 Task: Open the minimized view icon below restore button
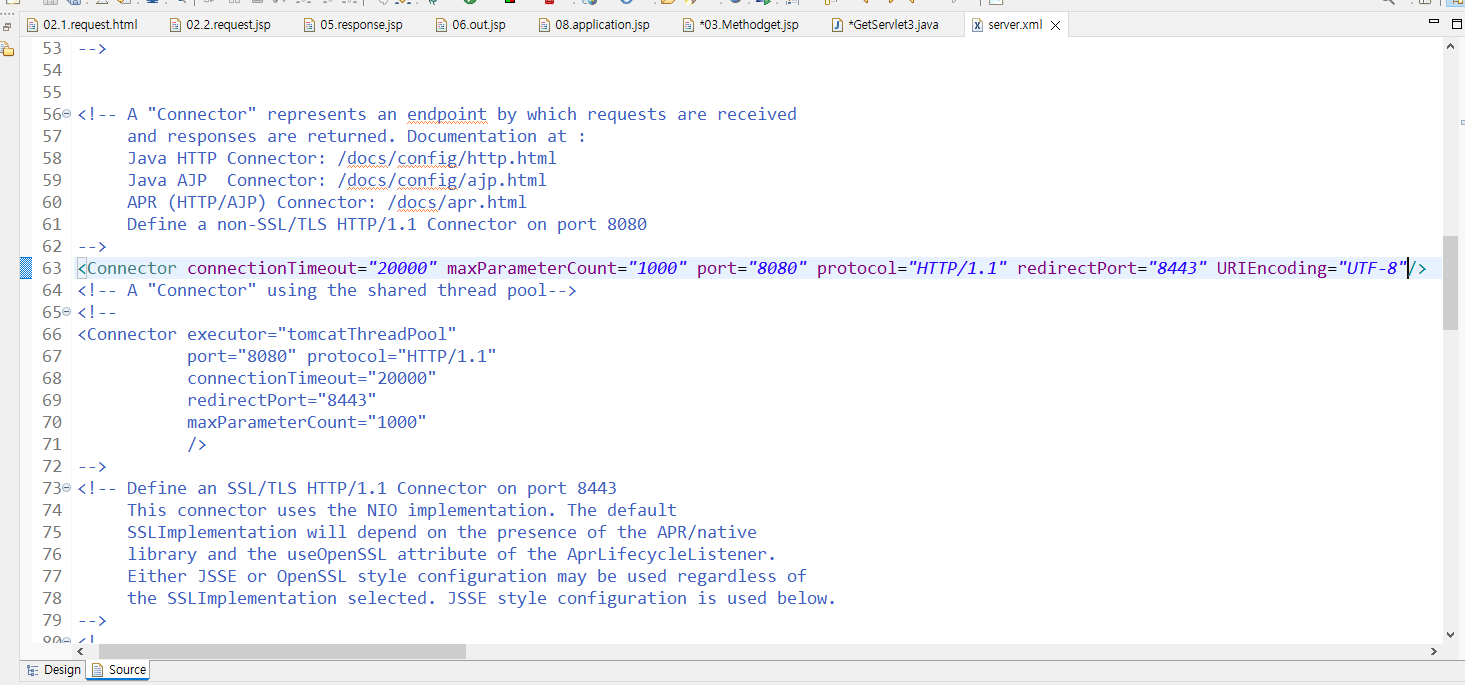tap(7, 48)
